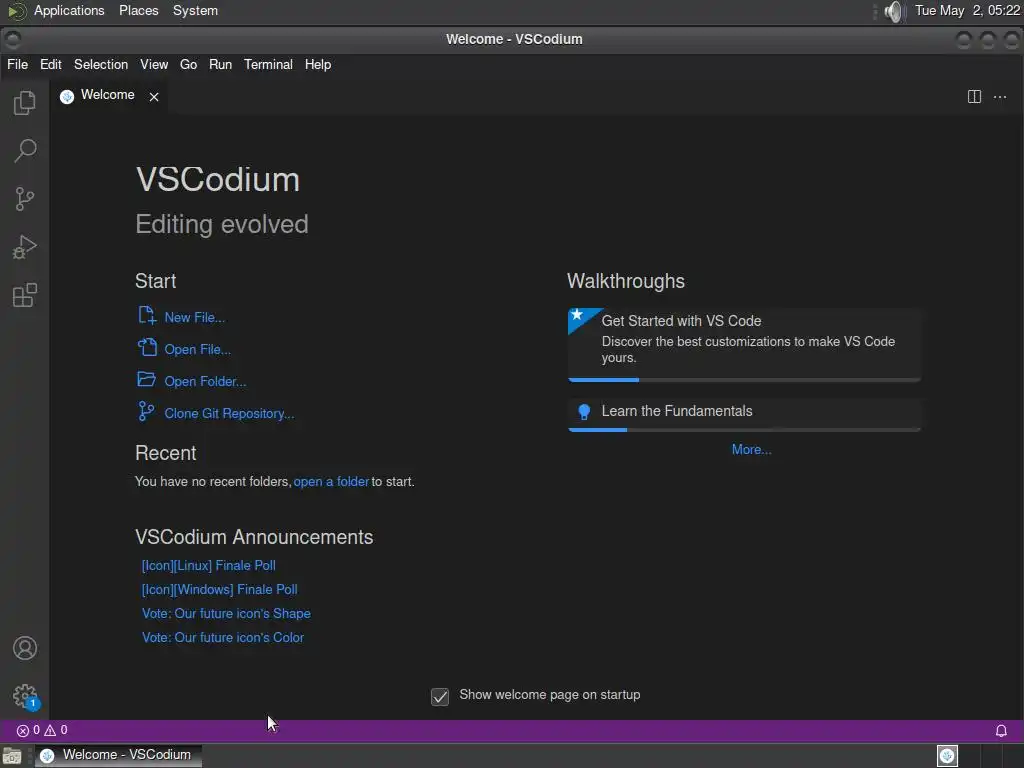Open the Manage gear icon

pos(25,696)
